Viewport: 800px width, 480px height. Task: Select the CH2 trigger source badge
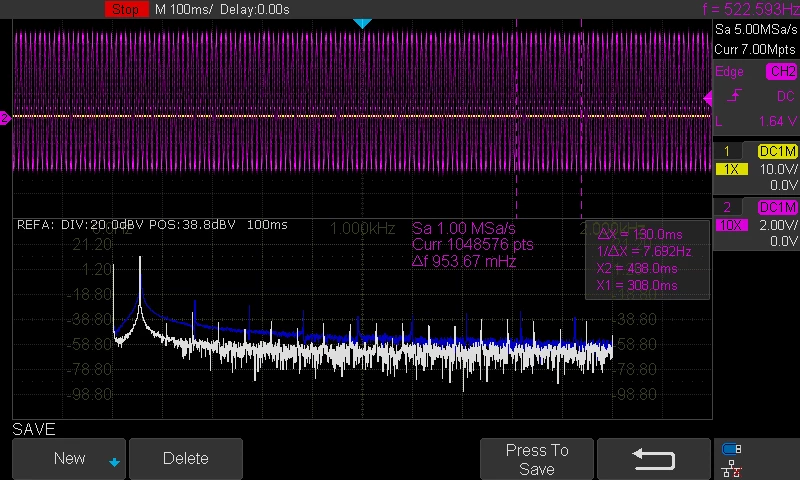click(x=782, y=71)
